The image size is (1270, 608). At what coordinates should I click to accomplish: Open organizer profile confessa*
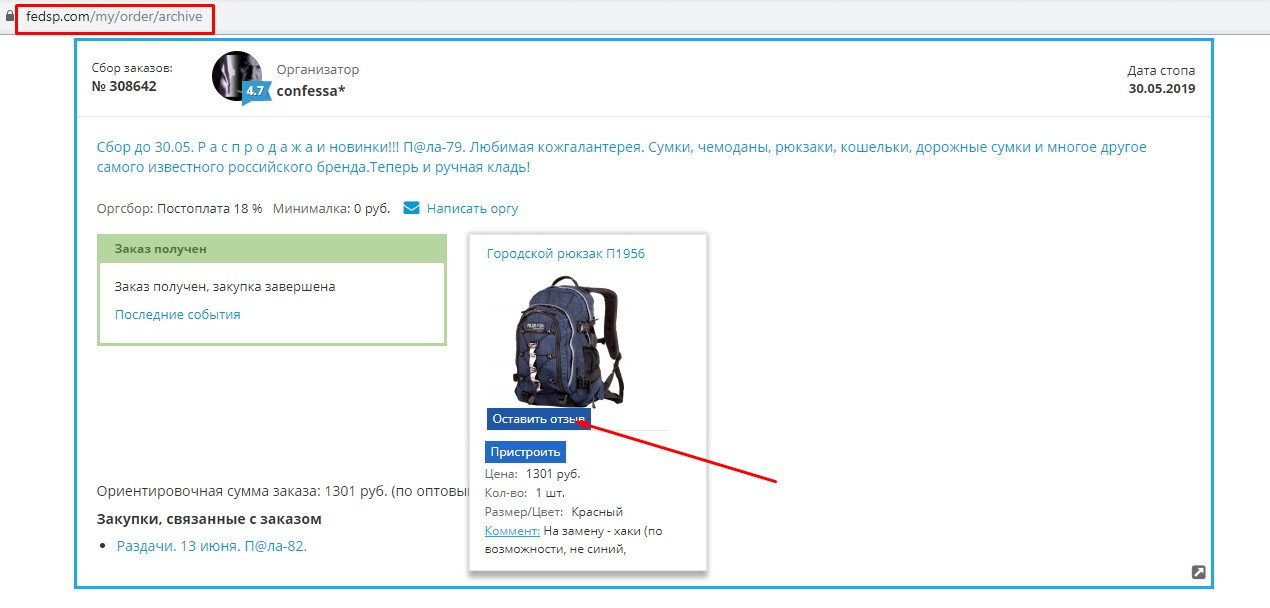point(311,90)
